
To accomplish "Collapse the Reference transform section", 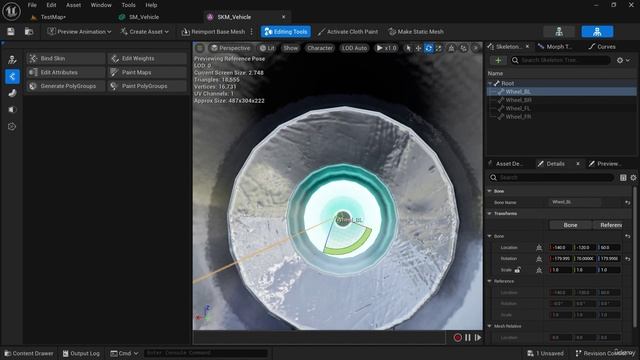I will [490, 281].
